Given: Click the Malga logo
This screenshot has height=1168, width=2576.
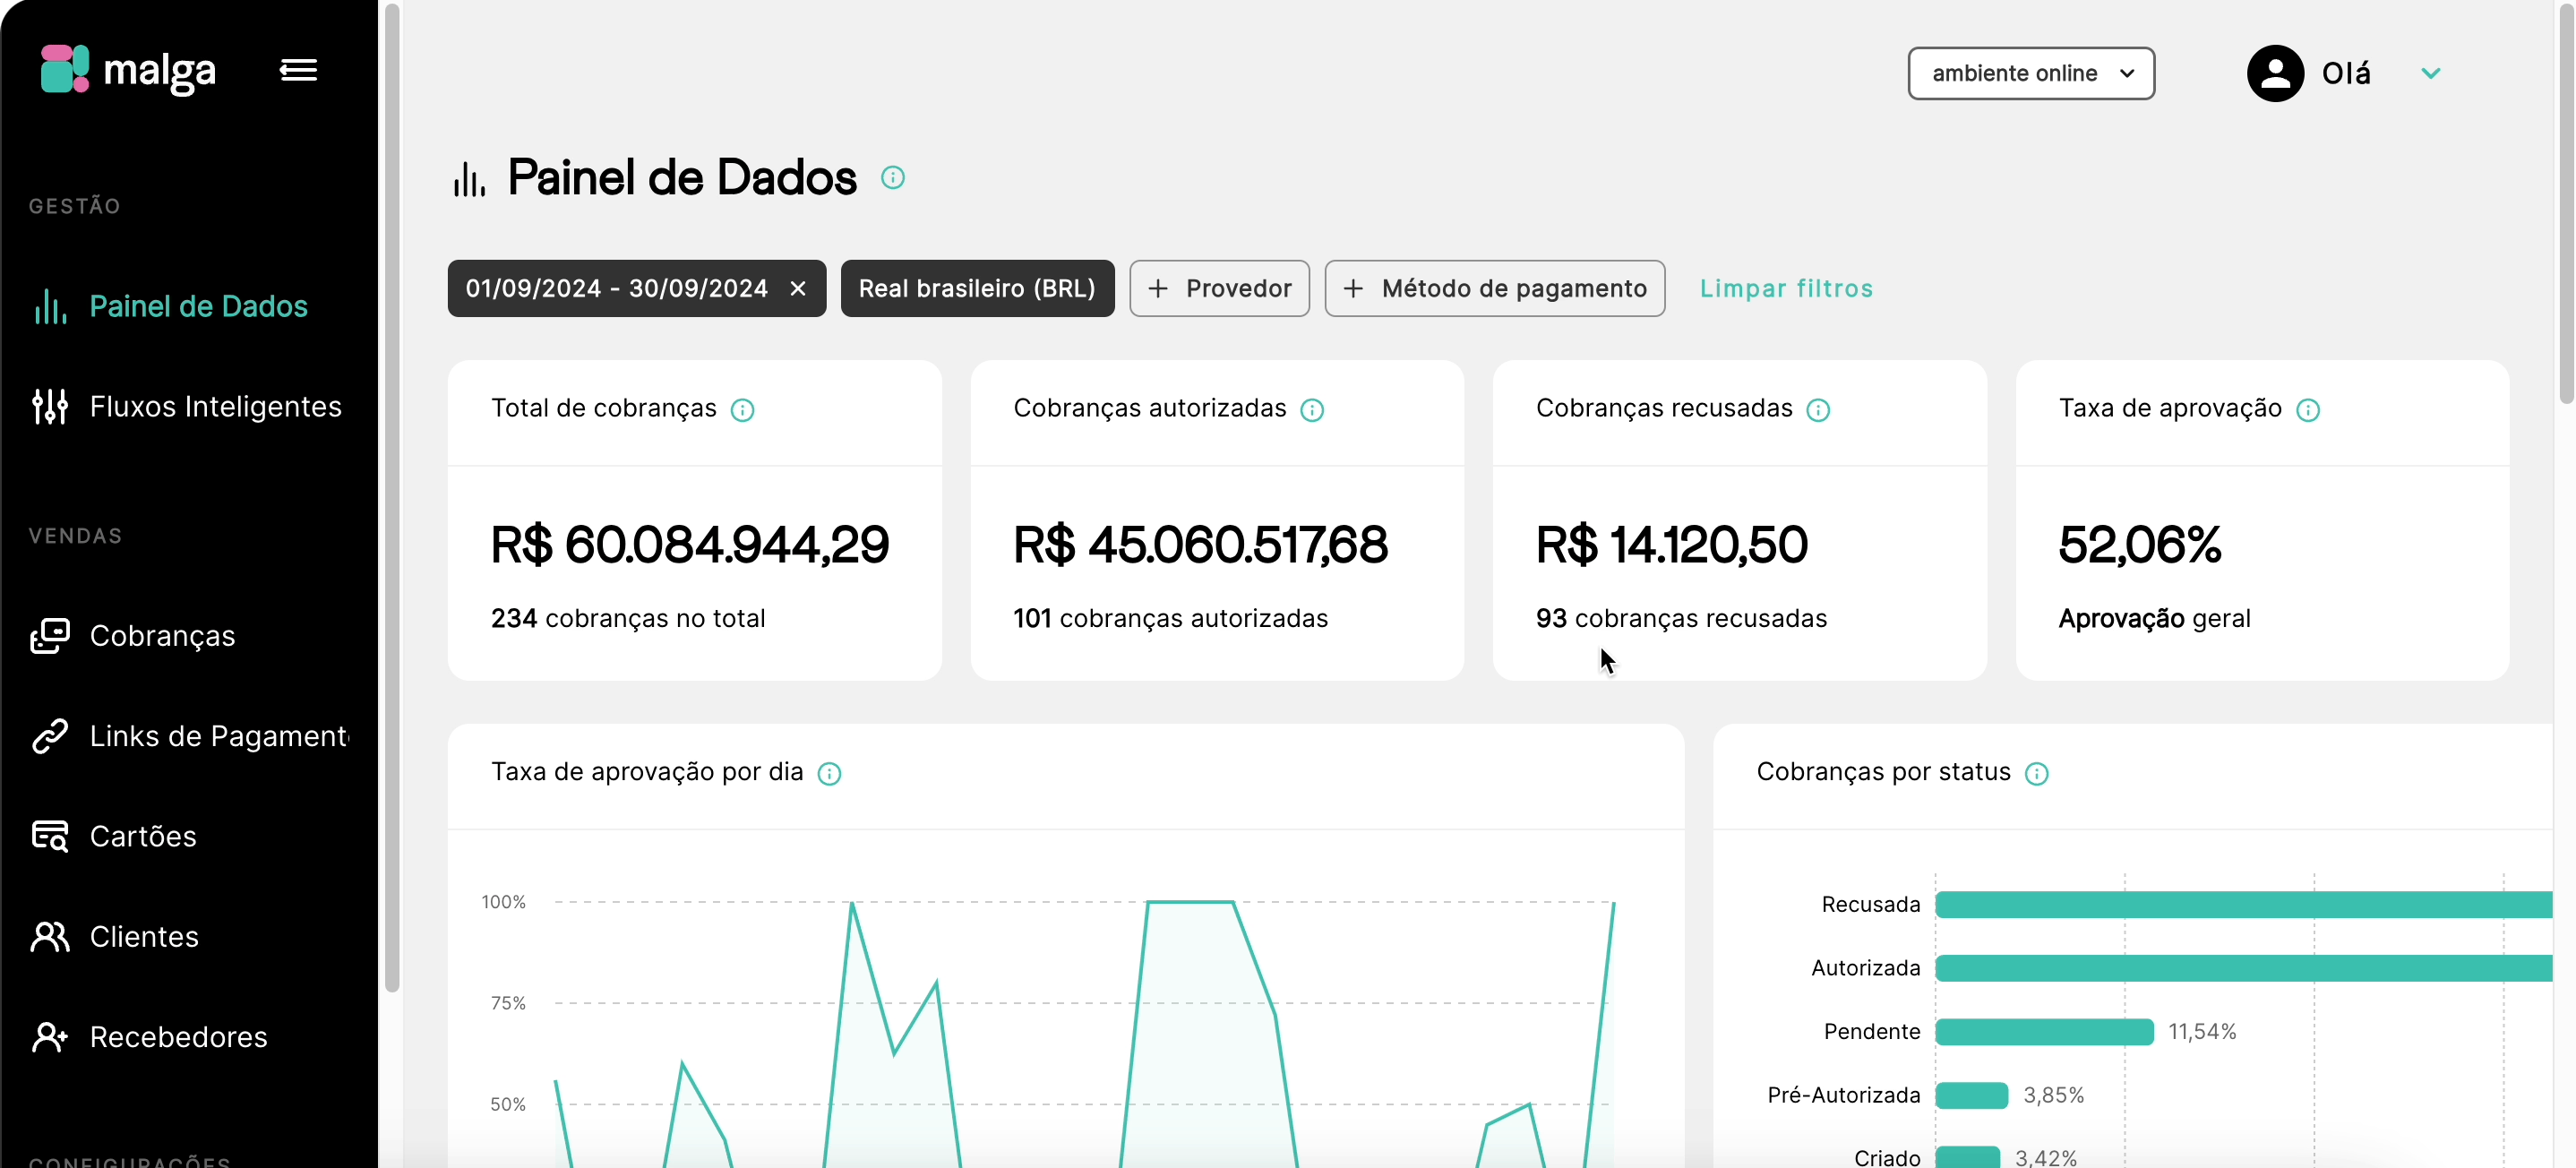Looking at the screenshot, I should click(127, 70).
